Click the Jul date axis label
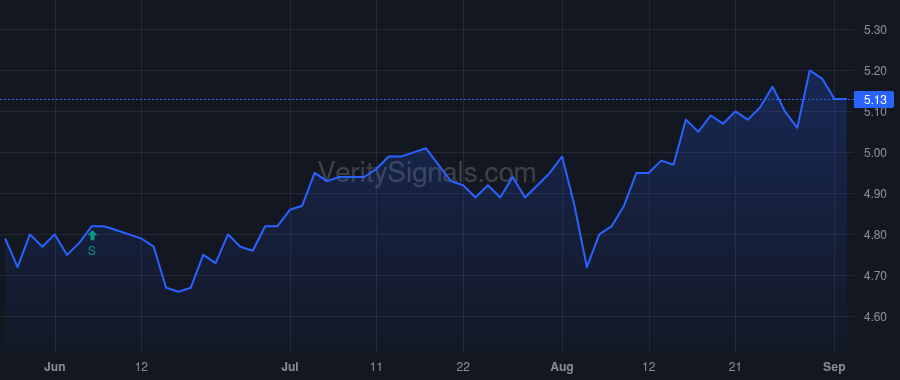Image resolution: width=900 pixels, height=380 pixels. point(290,367)
